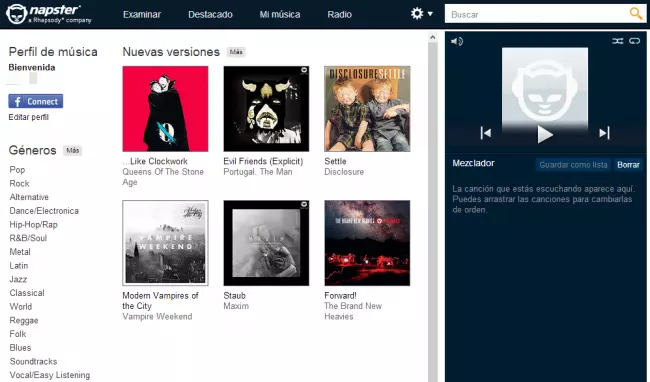Image resolution: width=650 pixels, height=382 pixels.
Task: Open the Examinar menu
Action: coord(142,15)
